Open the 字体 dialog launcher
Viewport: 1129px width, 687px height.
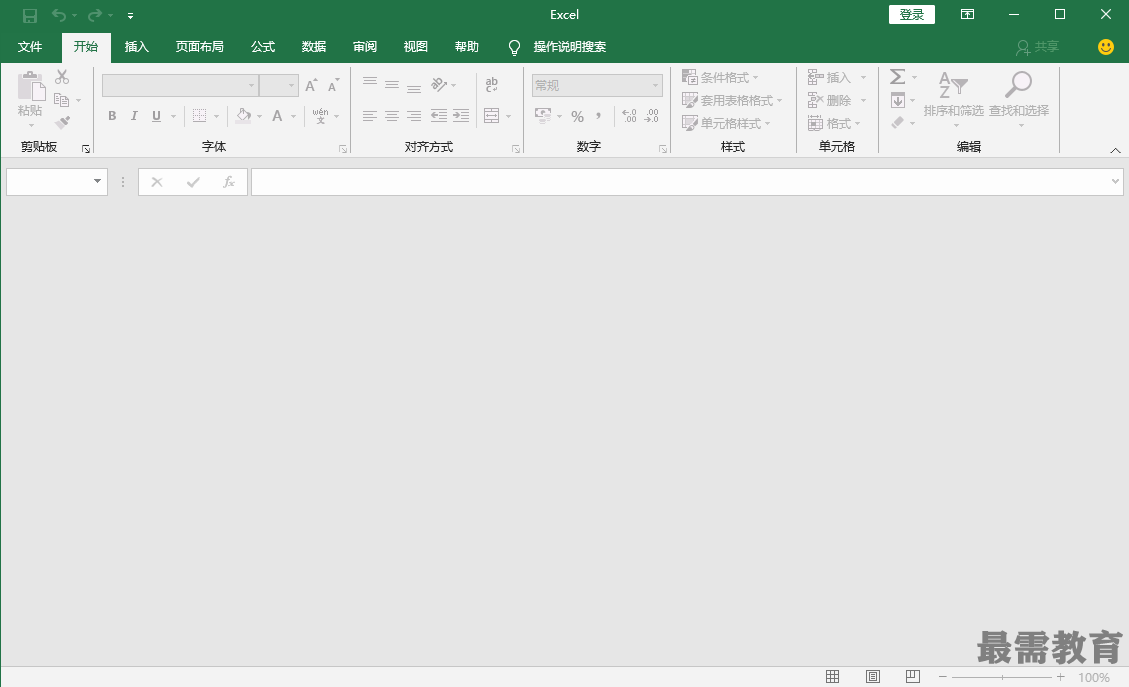(343, 149)
